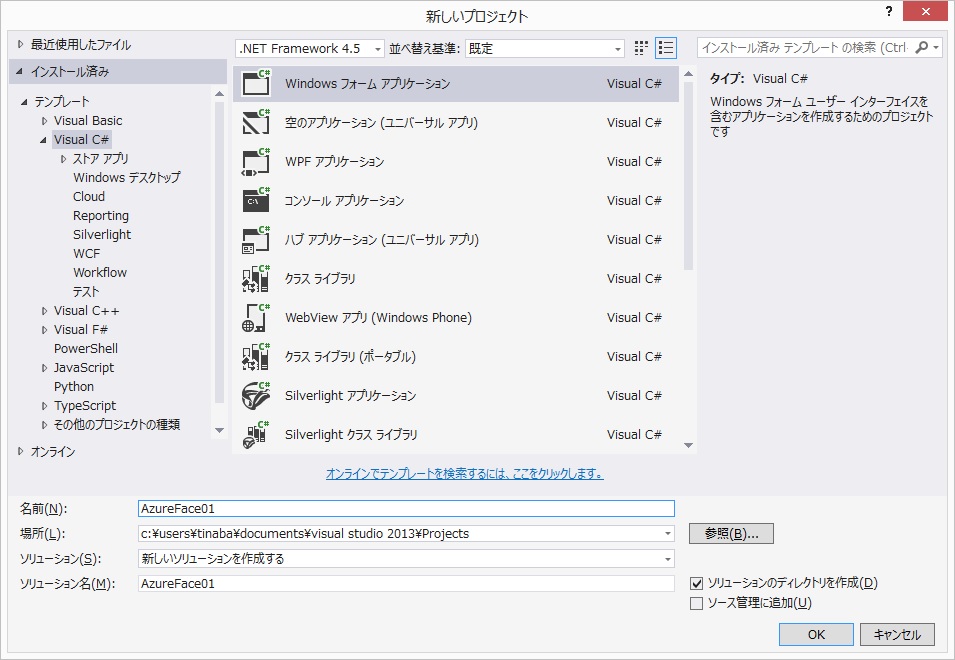Select the Cloud category
This screenshot has height=660, width=955.
coord(89,197)
